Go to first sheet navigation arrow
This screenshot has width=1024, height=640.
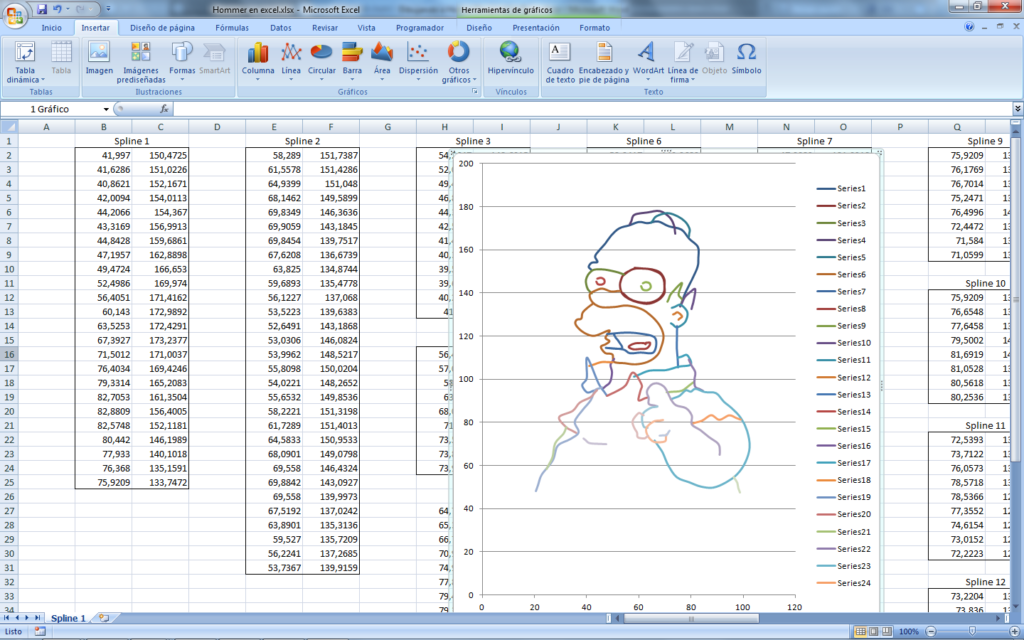click(7, 618)
